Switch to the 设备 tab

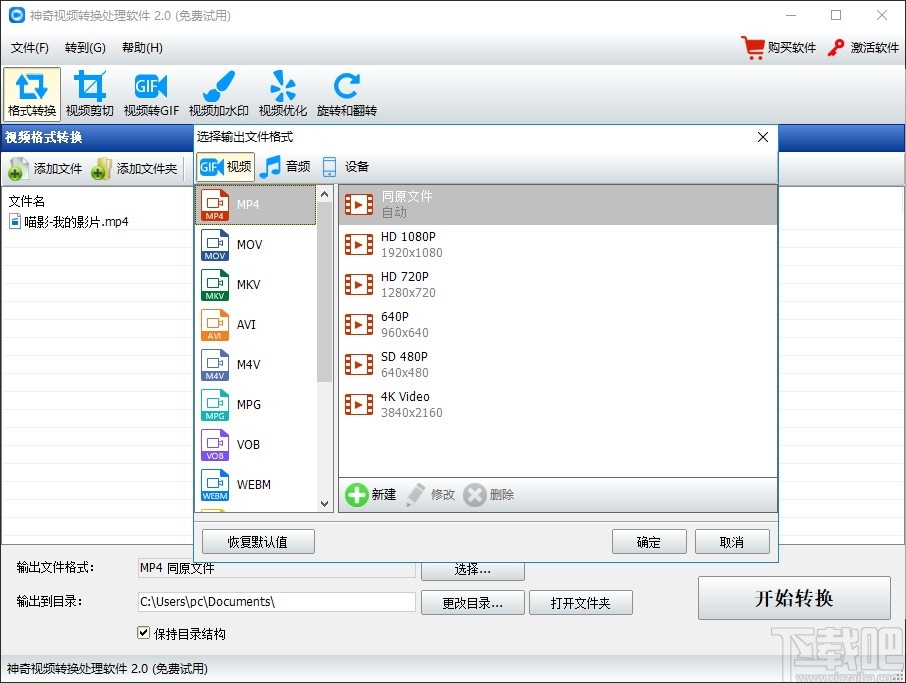[346, 167]
